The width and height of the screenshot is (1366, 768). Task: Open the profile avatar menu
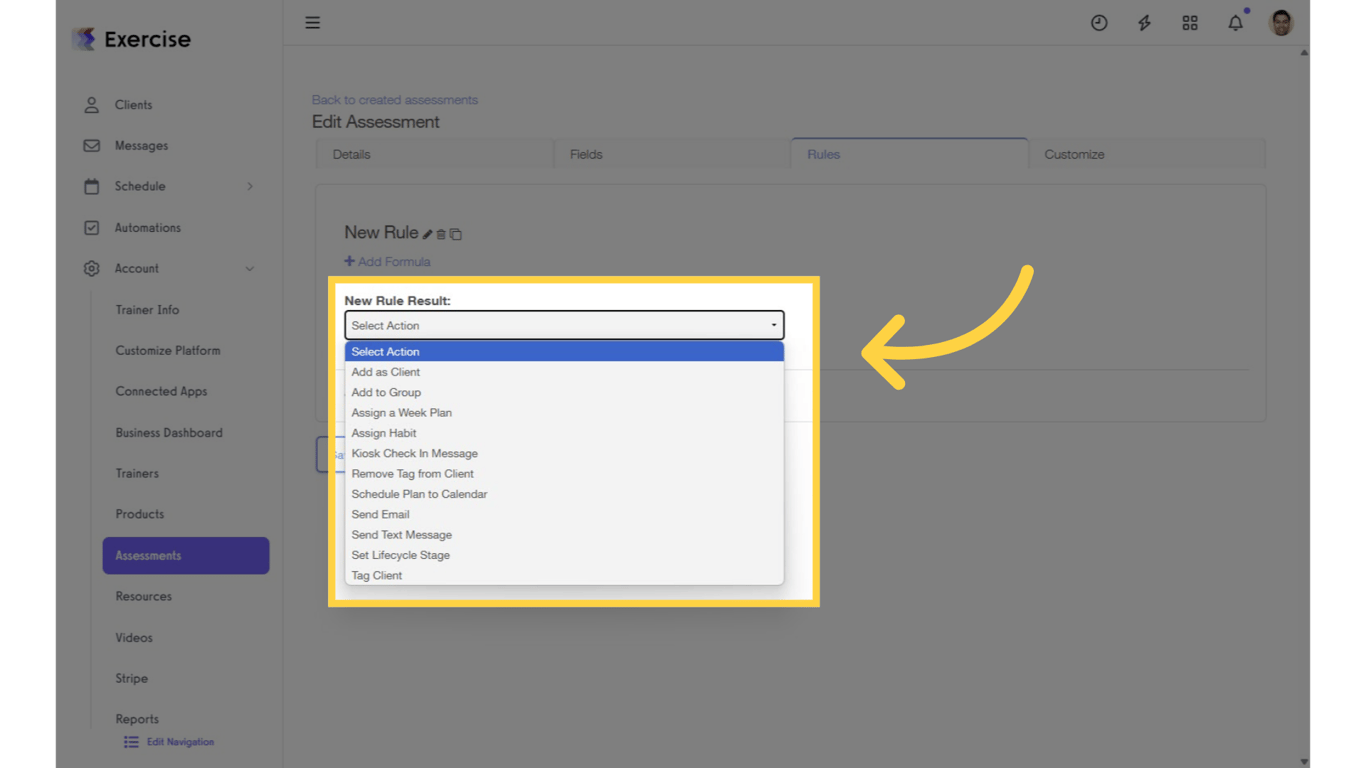[1281, 22]
